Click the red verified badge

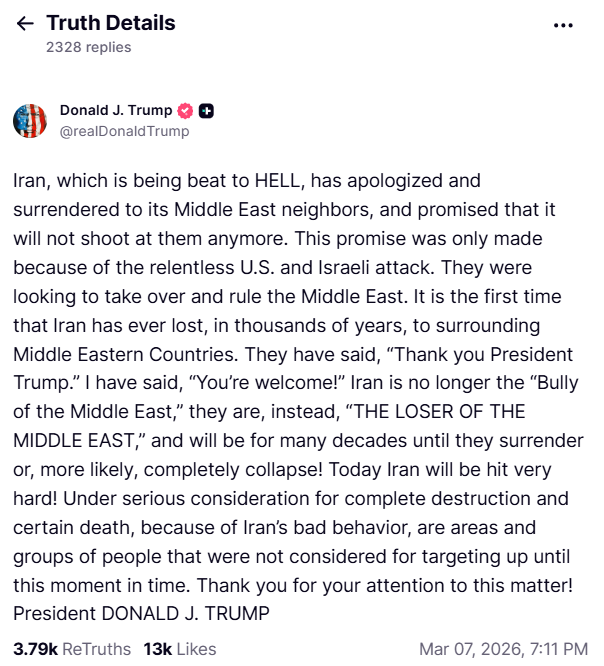coord(185,110)
